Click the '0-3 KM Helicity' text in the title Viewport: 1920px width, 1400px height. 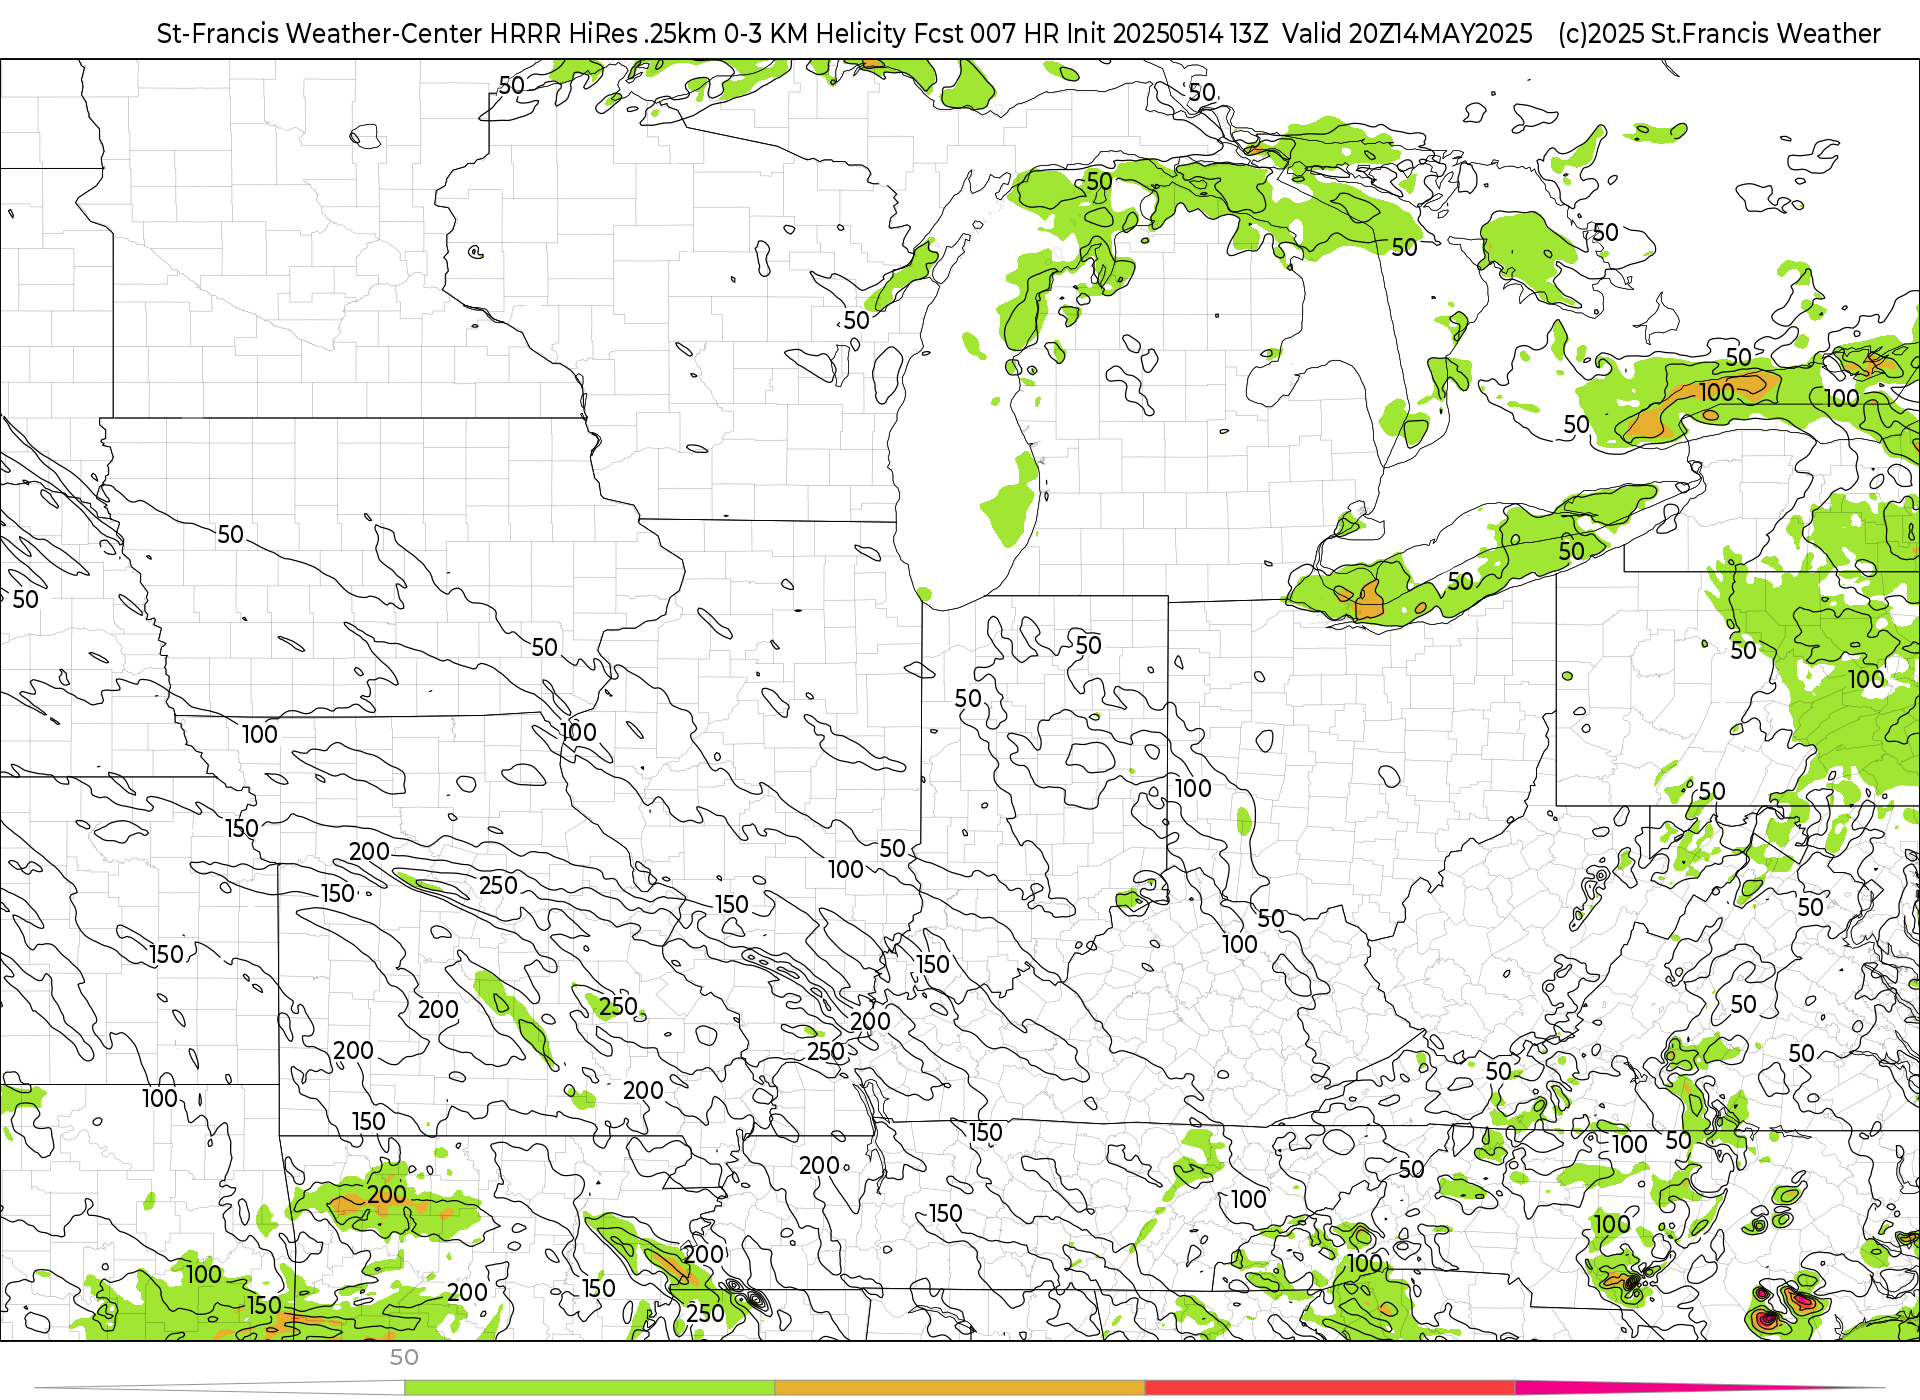click(814, 34)
